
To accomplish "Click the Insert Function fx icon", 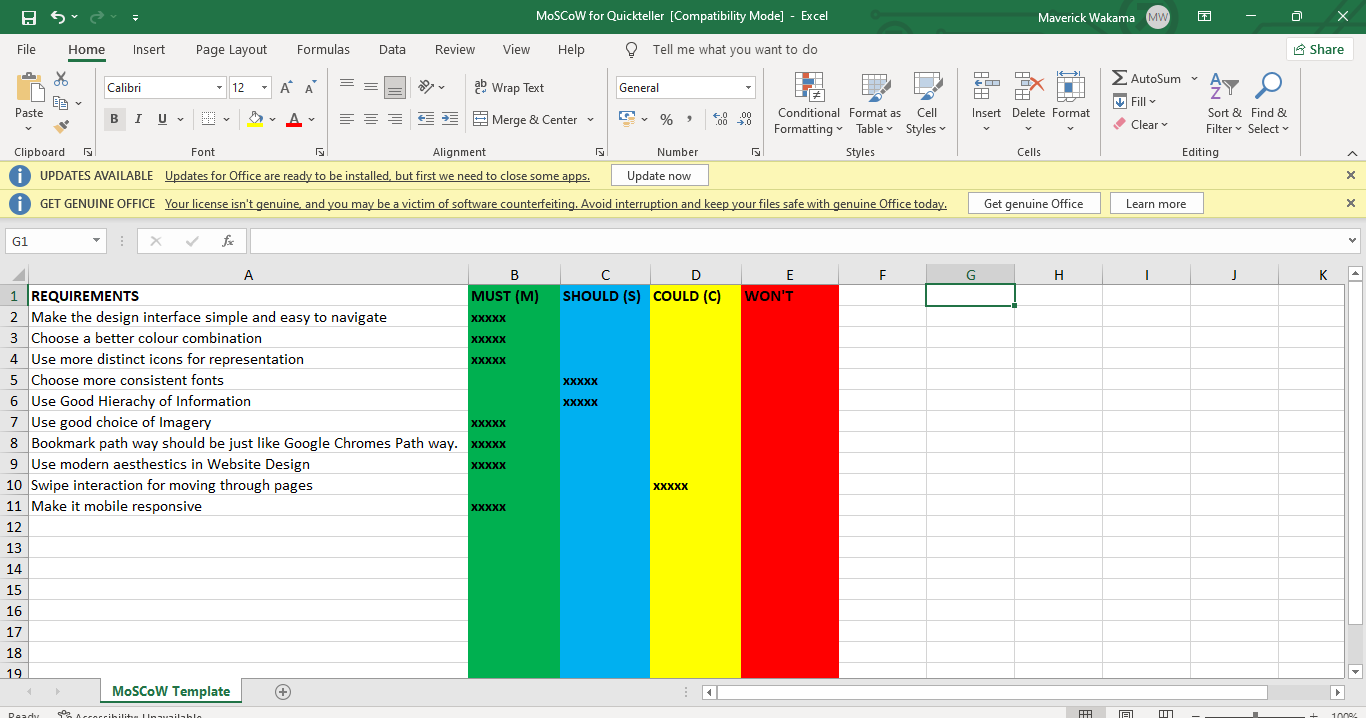I will pos(228,241).
